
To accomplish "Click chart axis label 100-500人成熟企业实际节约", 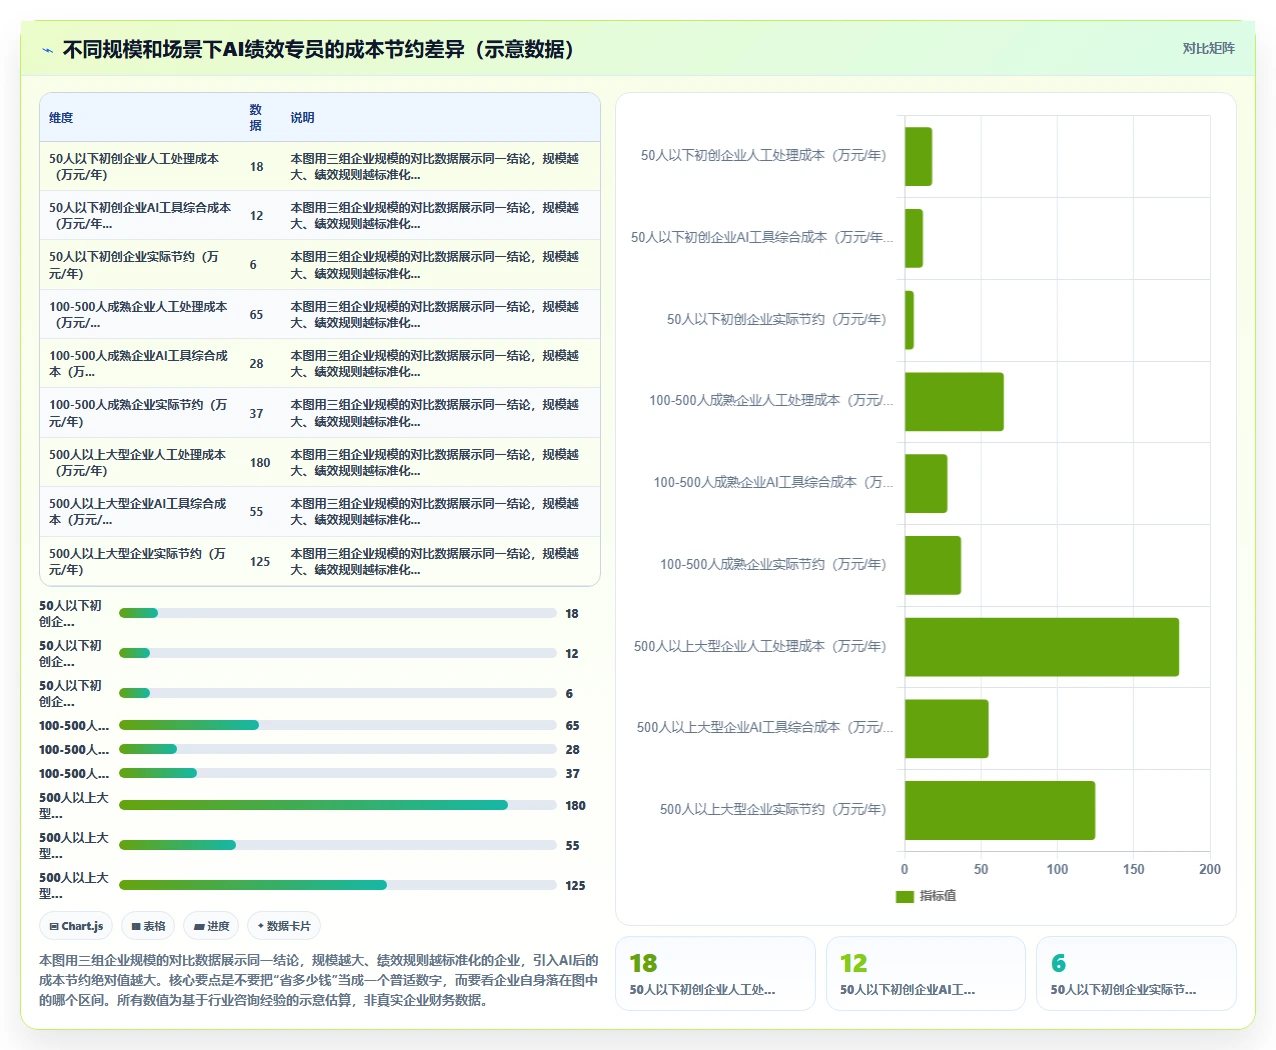I will 773,565.
